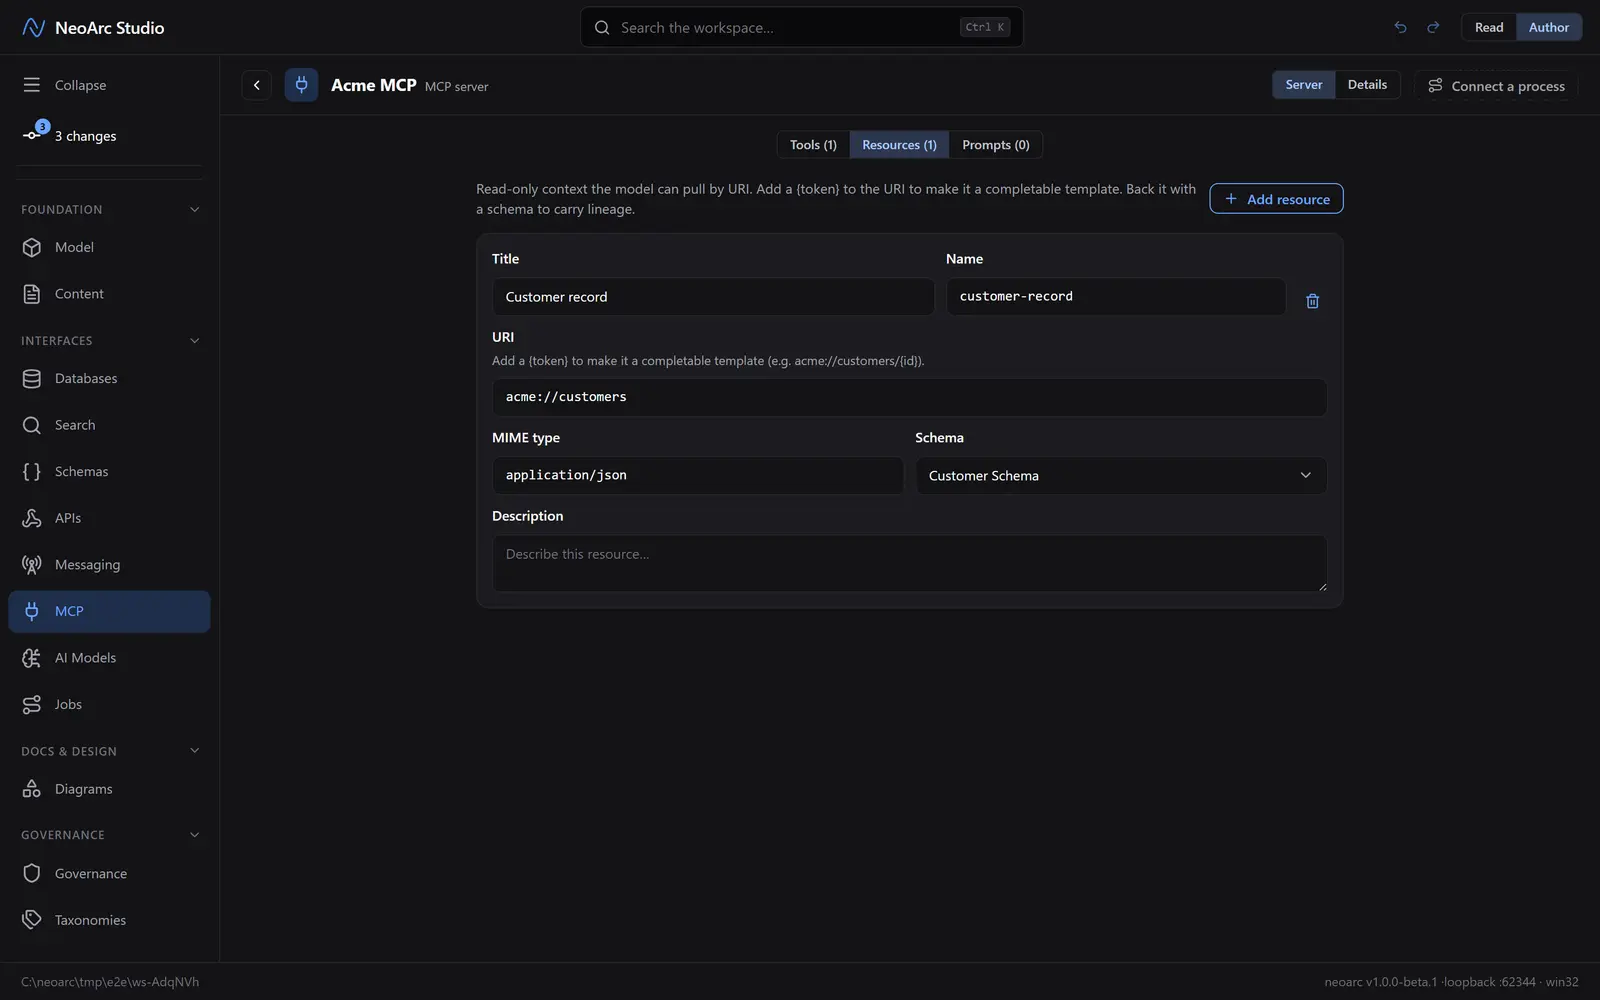
Task: Open the sidebar Search magnifier icon
Action: tap(32, 425)
